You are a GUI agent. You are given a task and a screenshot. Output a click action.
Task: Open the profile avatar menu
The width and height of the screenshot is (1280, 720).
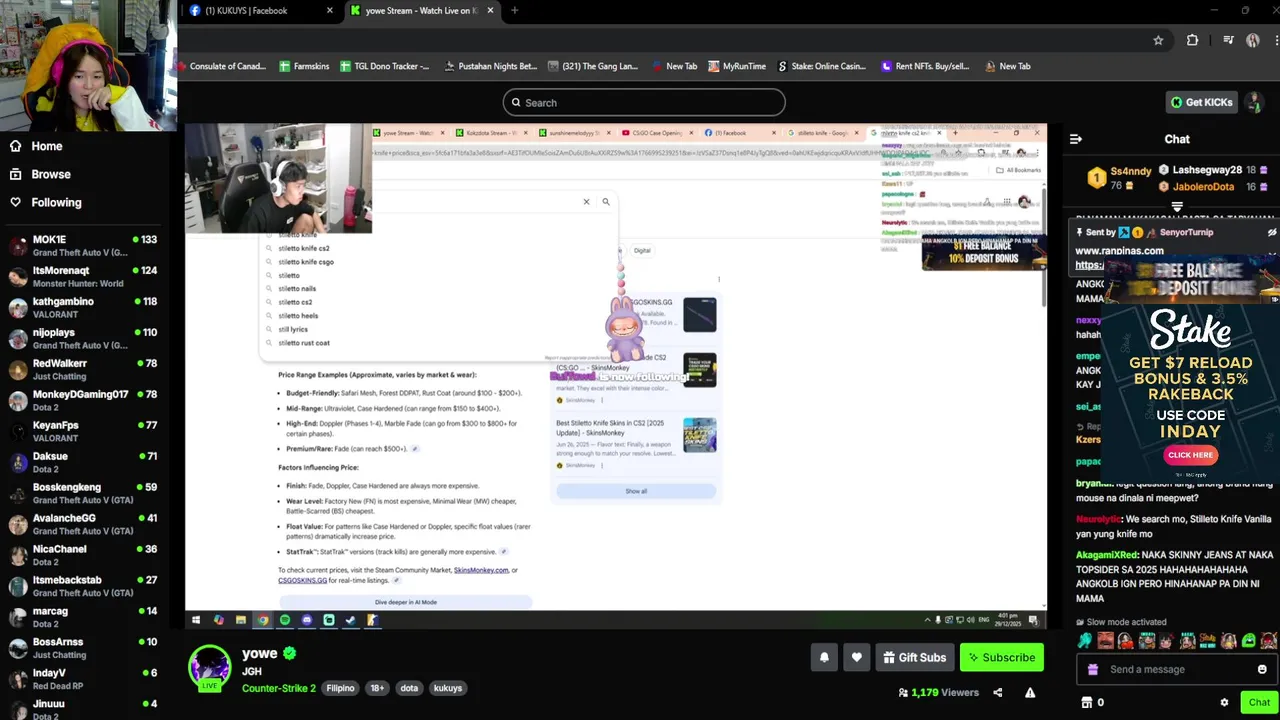point(1253,102)
